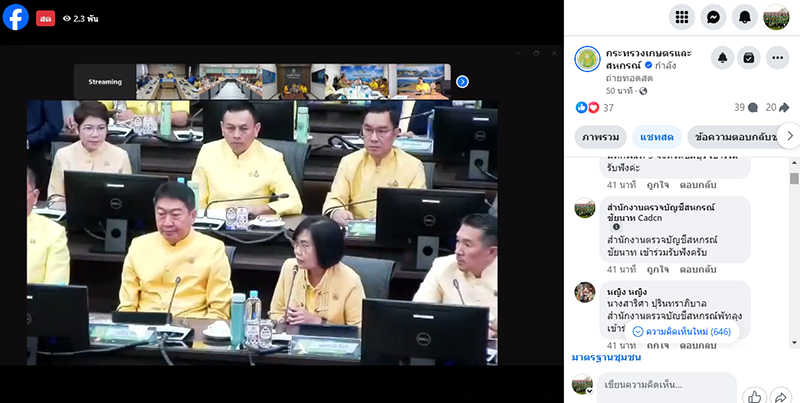The image size is (800, 403).
Task: Open avatar of หญิง หญิง commenter
Action: point(585,292)
